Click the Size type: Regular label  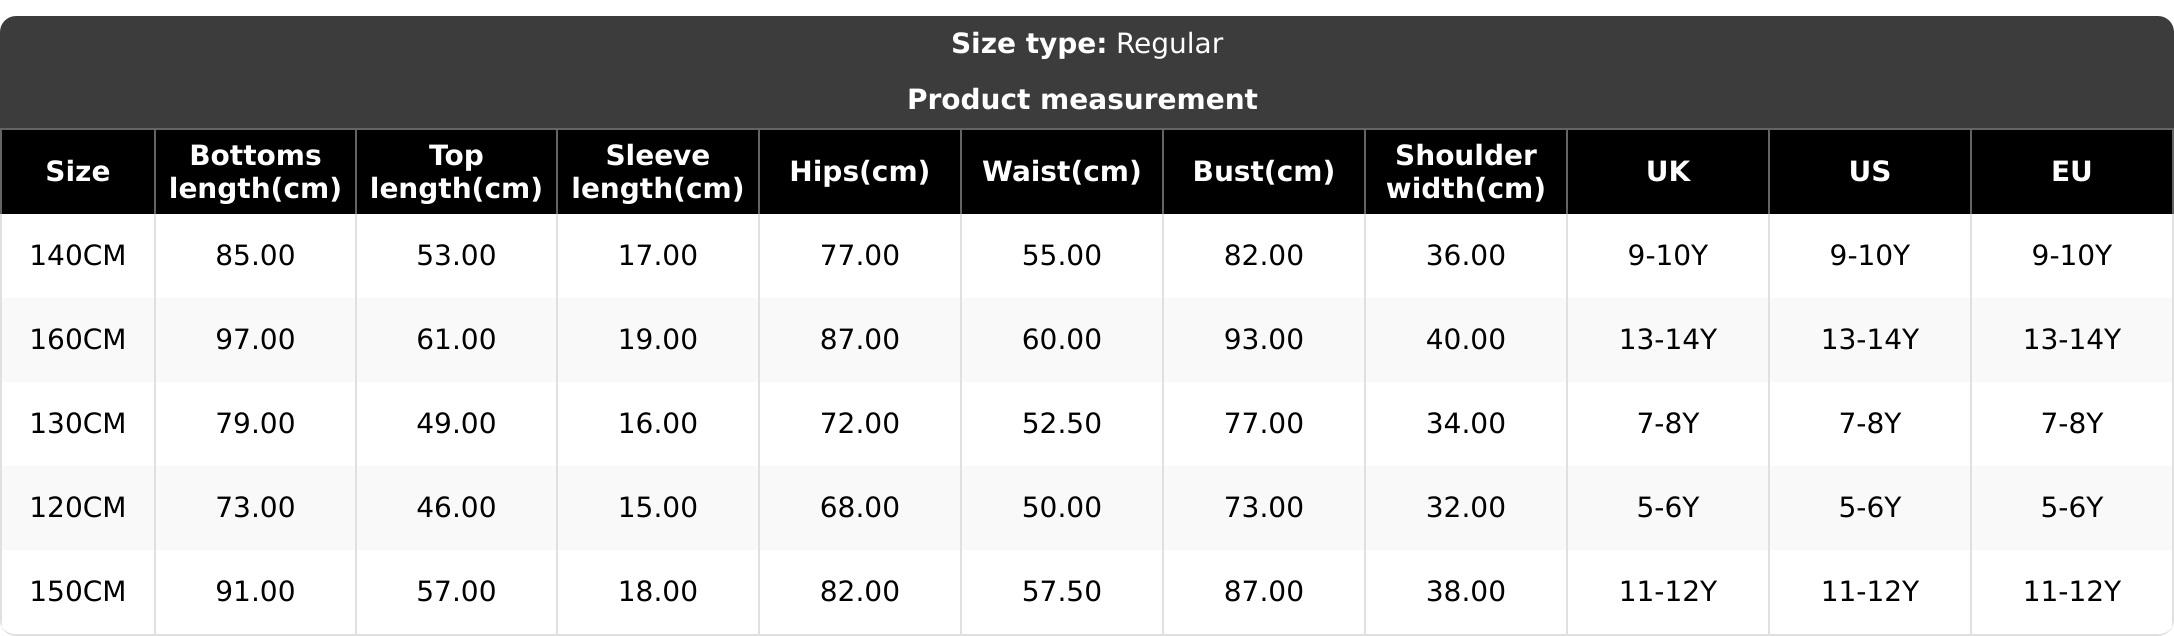(1086, 44)
